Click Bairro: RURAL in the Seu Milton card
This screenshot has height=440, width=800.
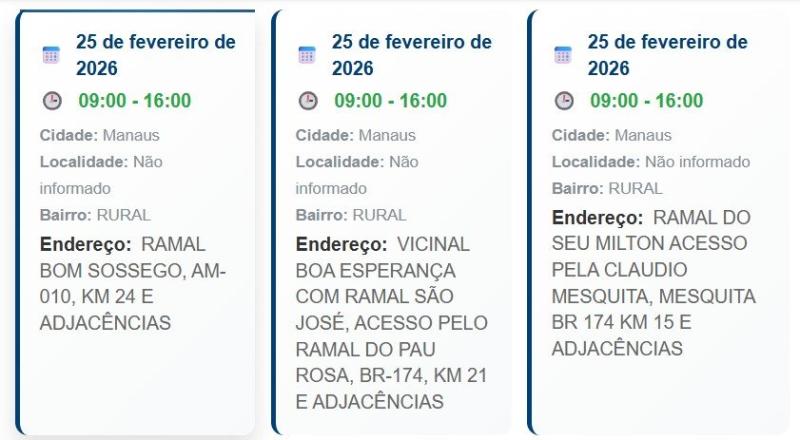click(x=607, y=188)
